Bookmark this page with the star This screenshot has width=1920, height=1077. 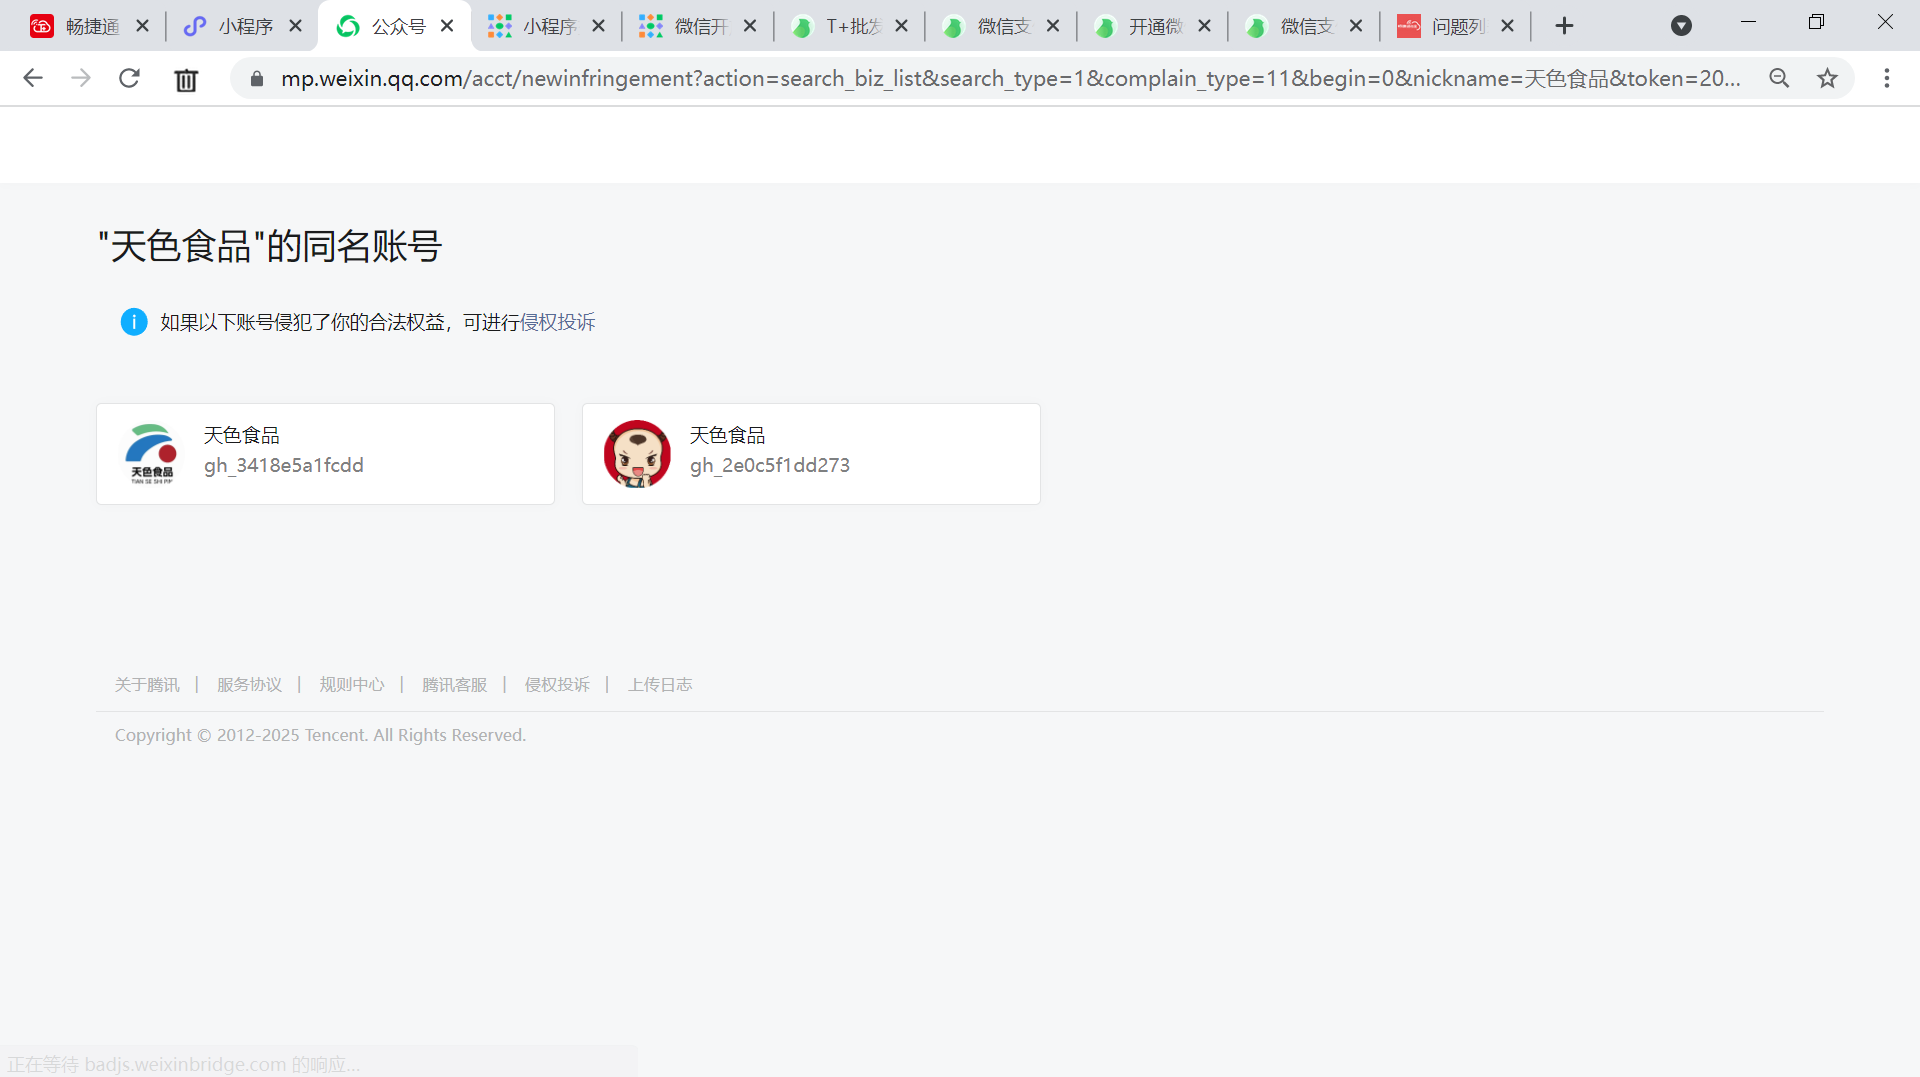(1828, 78)
